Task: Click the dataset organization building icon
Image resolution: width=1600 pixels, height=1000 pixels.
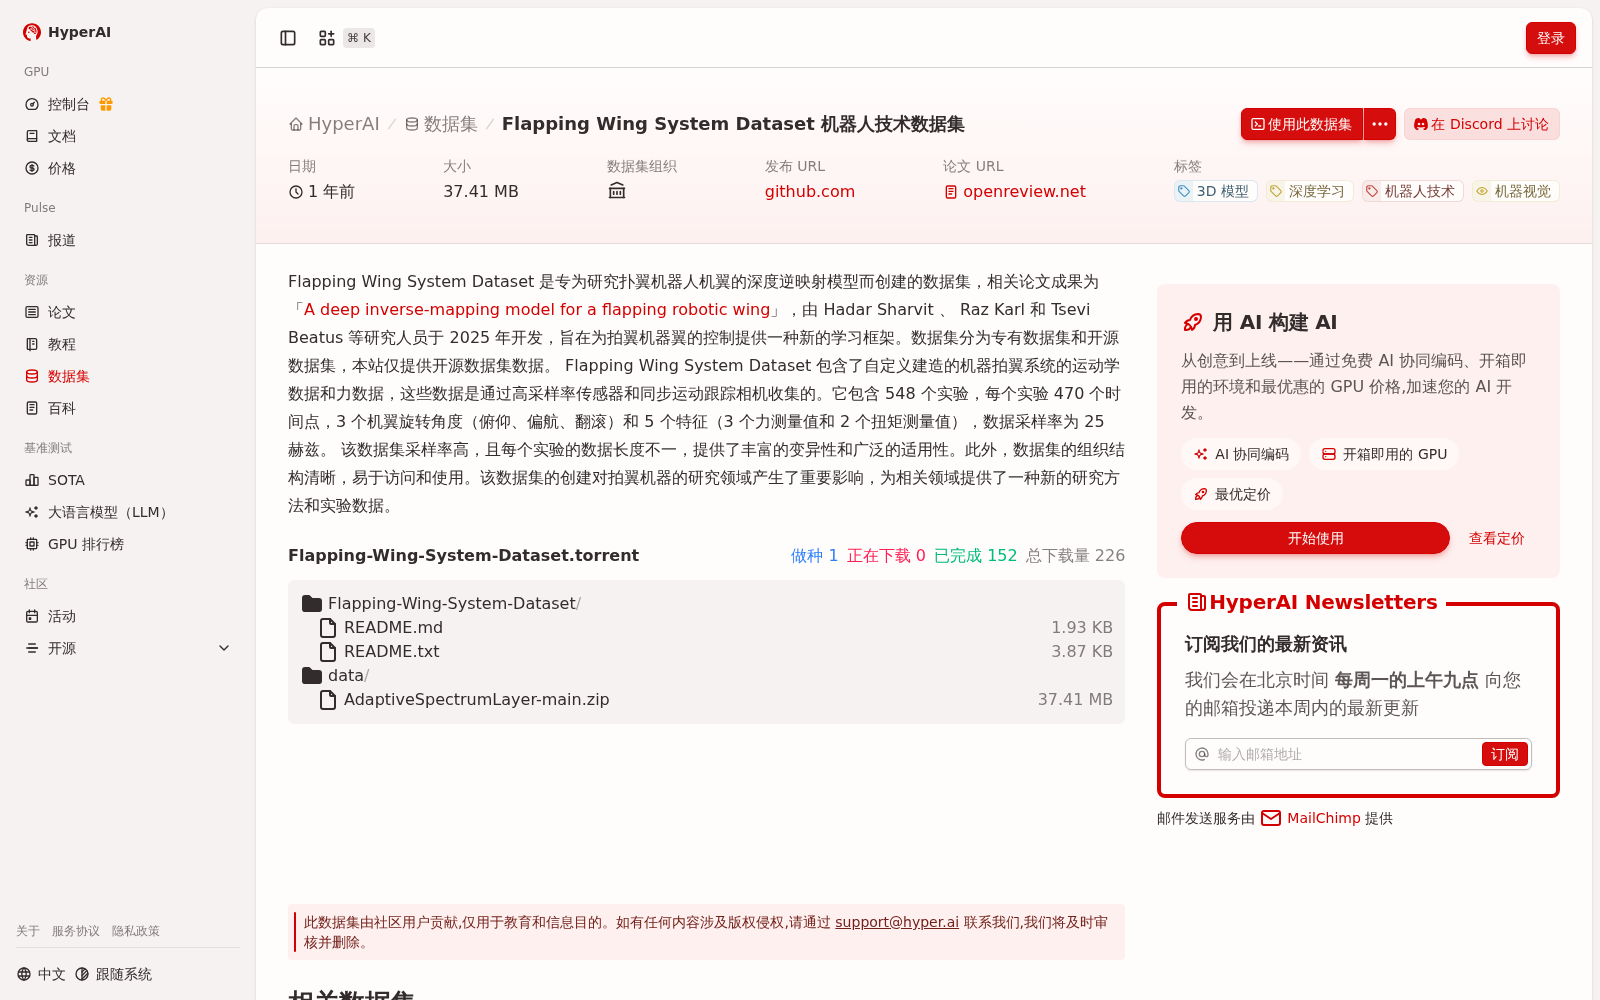Action: tap(617, 191)
